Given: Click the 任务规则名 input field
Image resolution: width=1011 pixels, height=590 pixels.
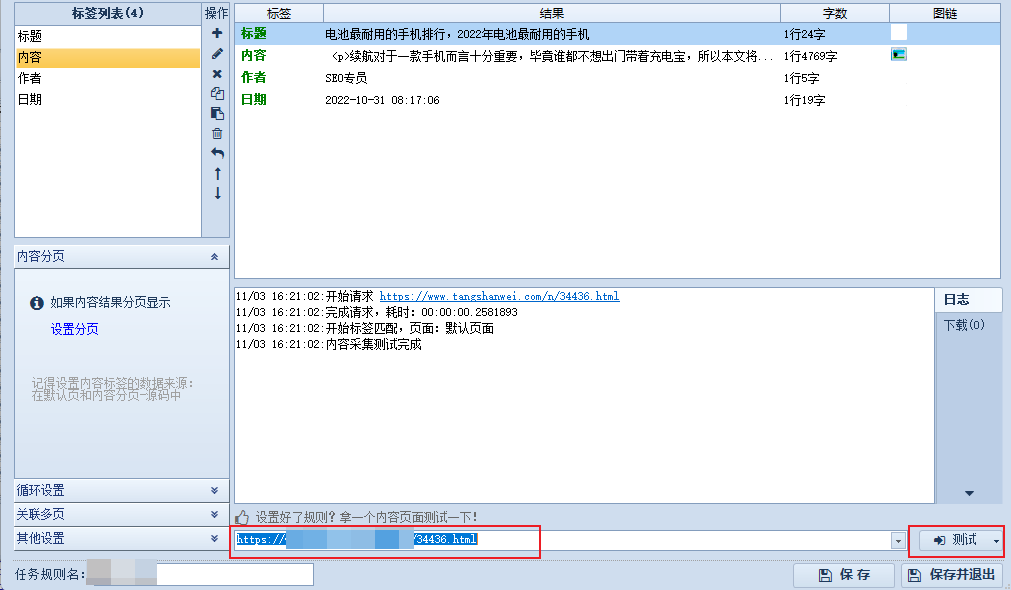Looking at the screenshot, I should click(234, 574).
